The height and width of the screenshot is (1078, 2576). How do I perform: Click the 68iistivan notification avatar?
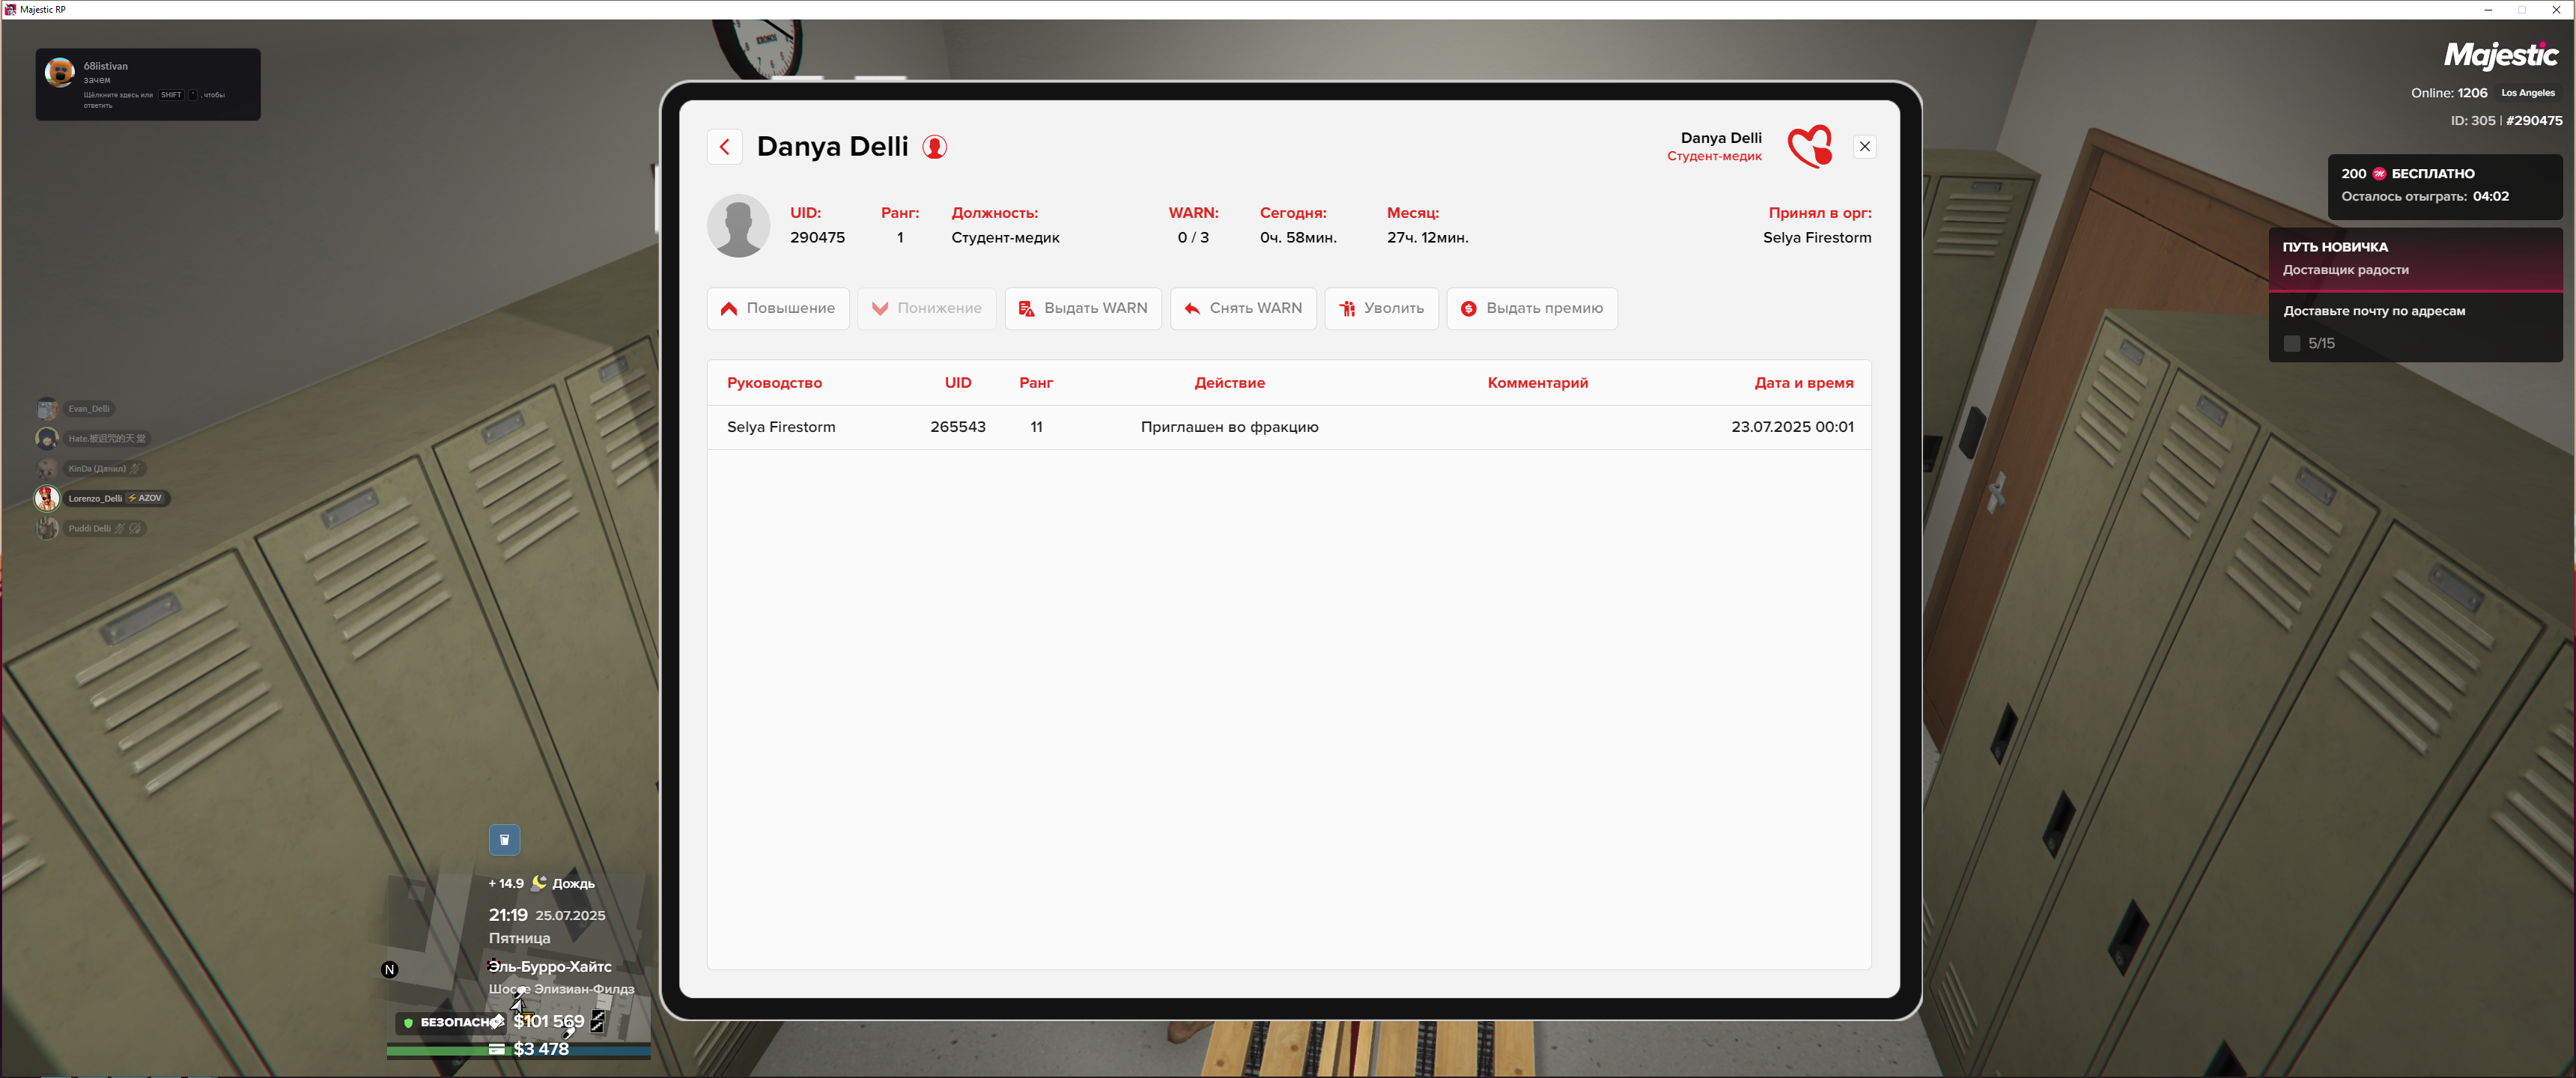(x=60, y=73)
